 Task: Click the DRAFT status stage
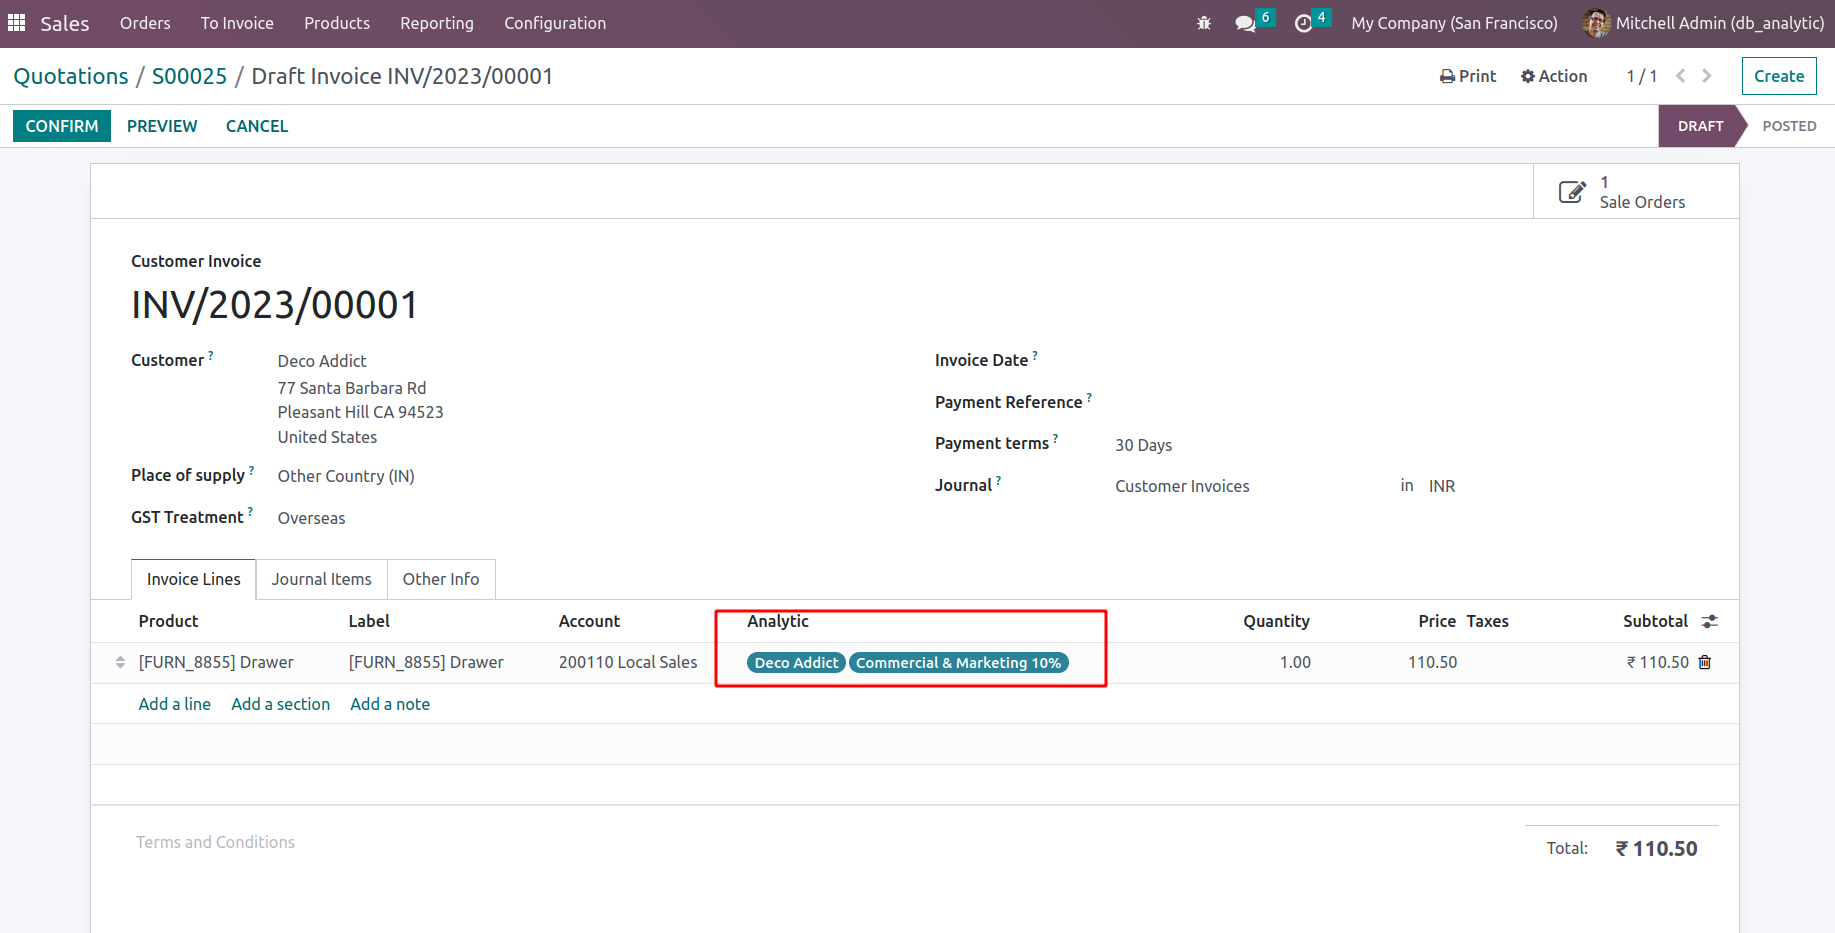coord(1701,126)
